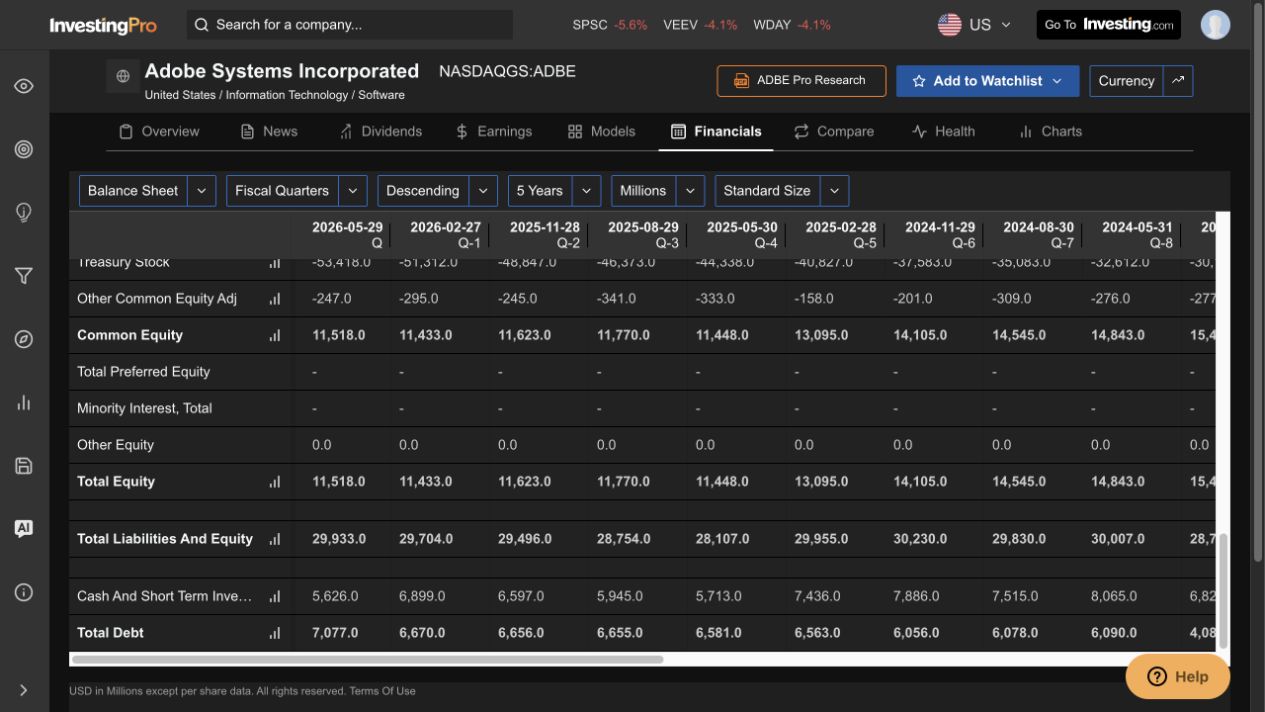Viewport: 1265px width, 712px height.
Task: Click Minority Interest, Total row label
Action: (144, 409)
